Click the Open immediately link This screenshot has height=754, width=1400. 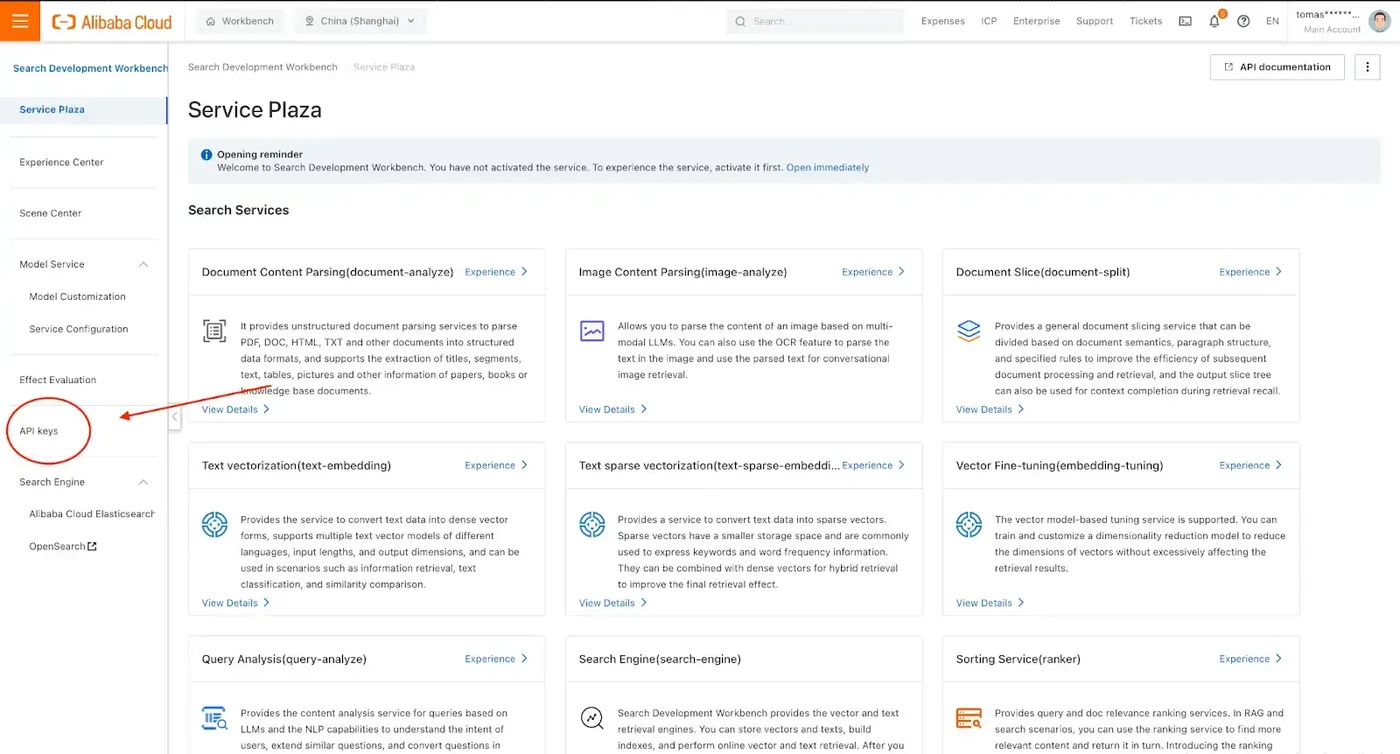click(x=827, y=168)
